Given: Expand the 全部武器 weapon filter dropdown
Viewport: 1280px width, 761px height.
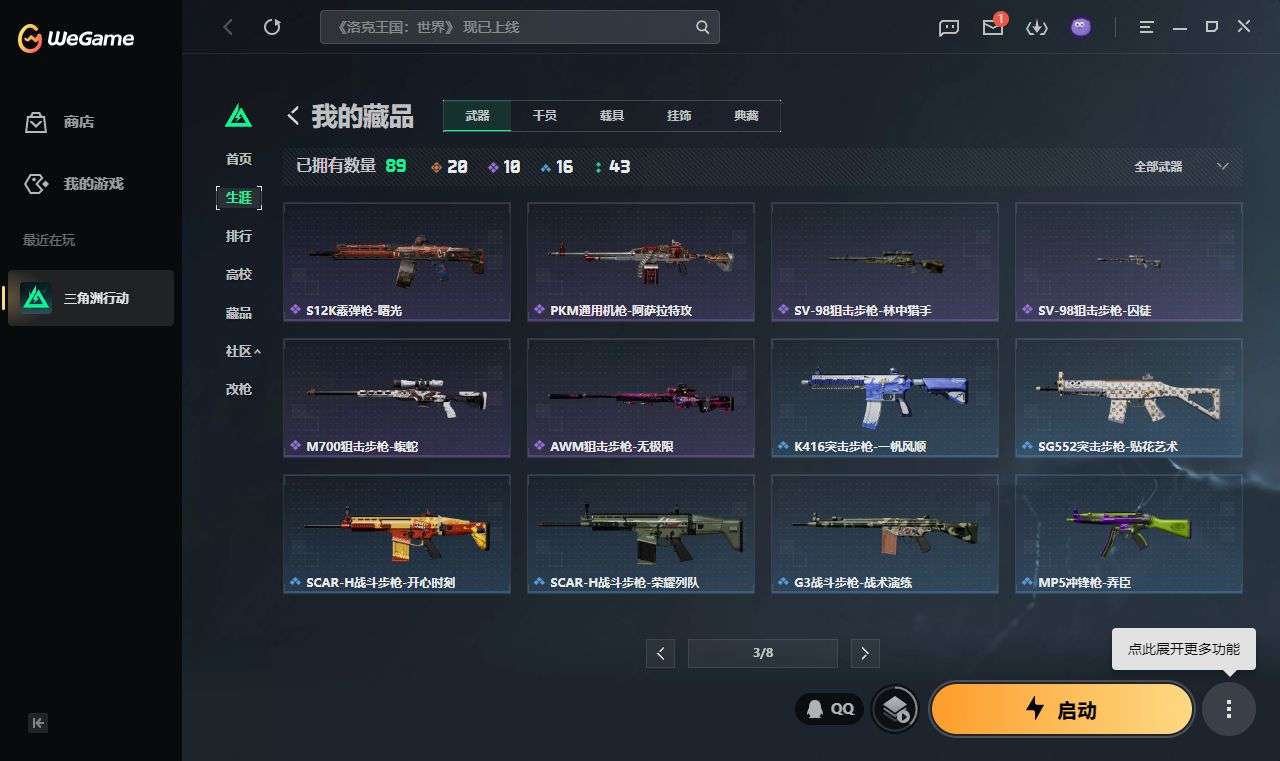Looking at the screenshot, I should point(1181,167).
